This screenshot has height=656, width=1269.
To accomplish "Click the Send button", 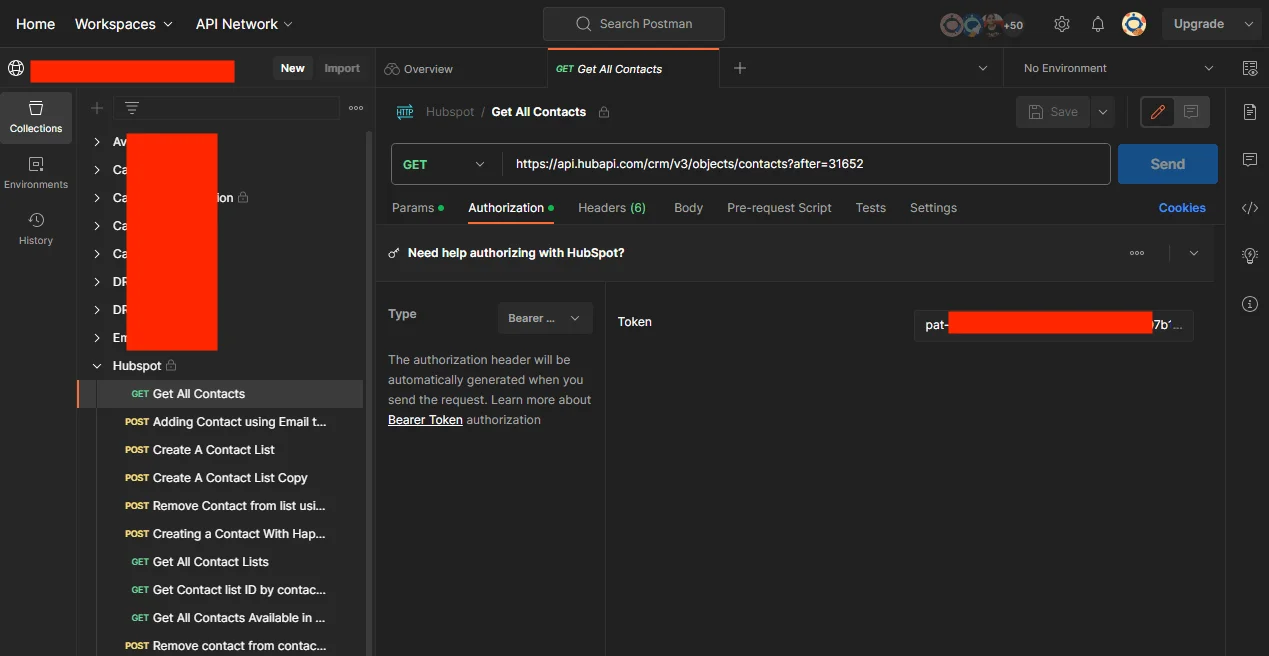I will click(1167, 164).
